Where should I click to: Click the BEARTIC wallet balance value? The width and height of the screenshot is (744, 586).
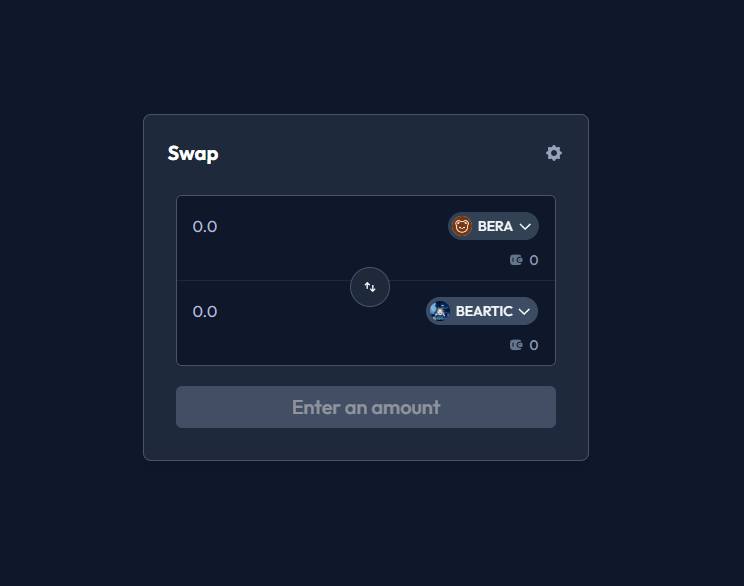[x=534, y=345]
